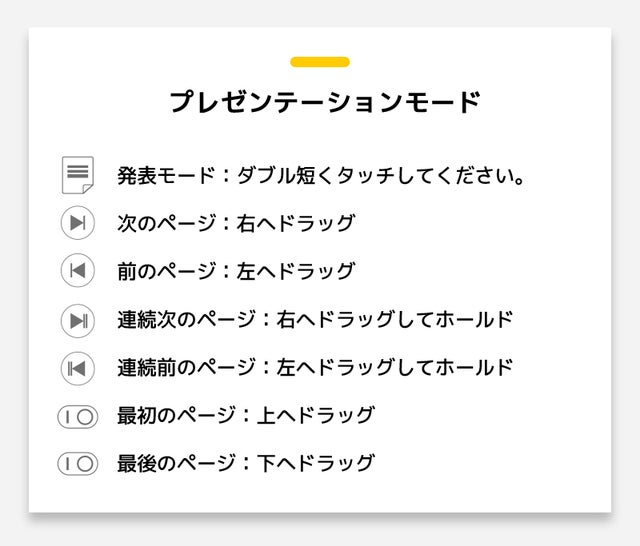Click the next page skip-forward icon
The image size is (640, 546).
point(78,223)
